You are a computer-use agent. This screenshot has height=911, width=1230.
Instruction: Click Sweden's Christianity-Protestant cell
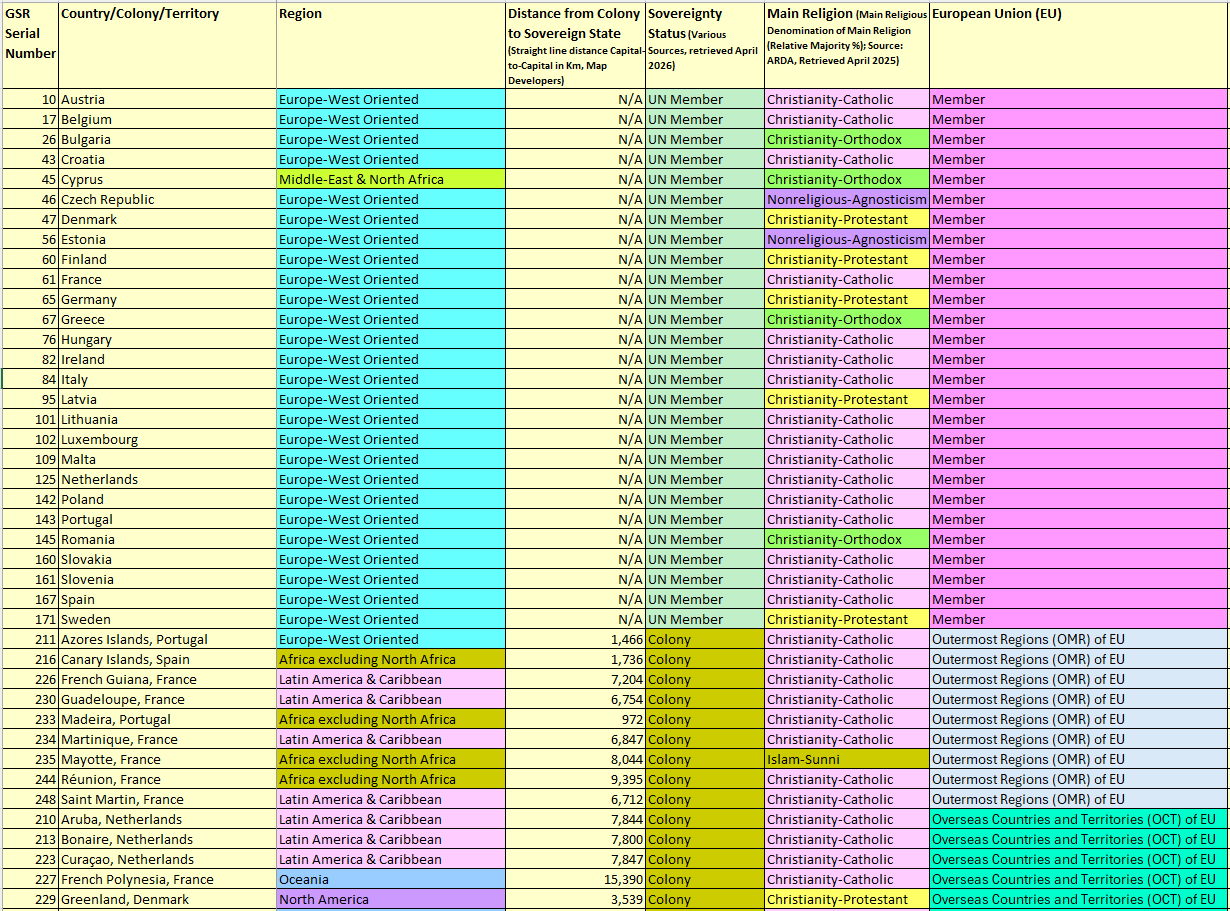(x=847, y=619)
